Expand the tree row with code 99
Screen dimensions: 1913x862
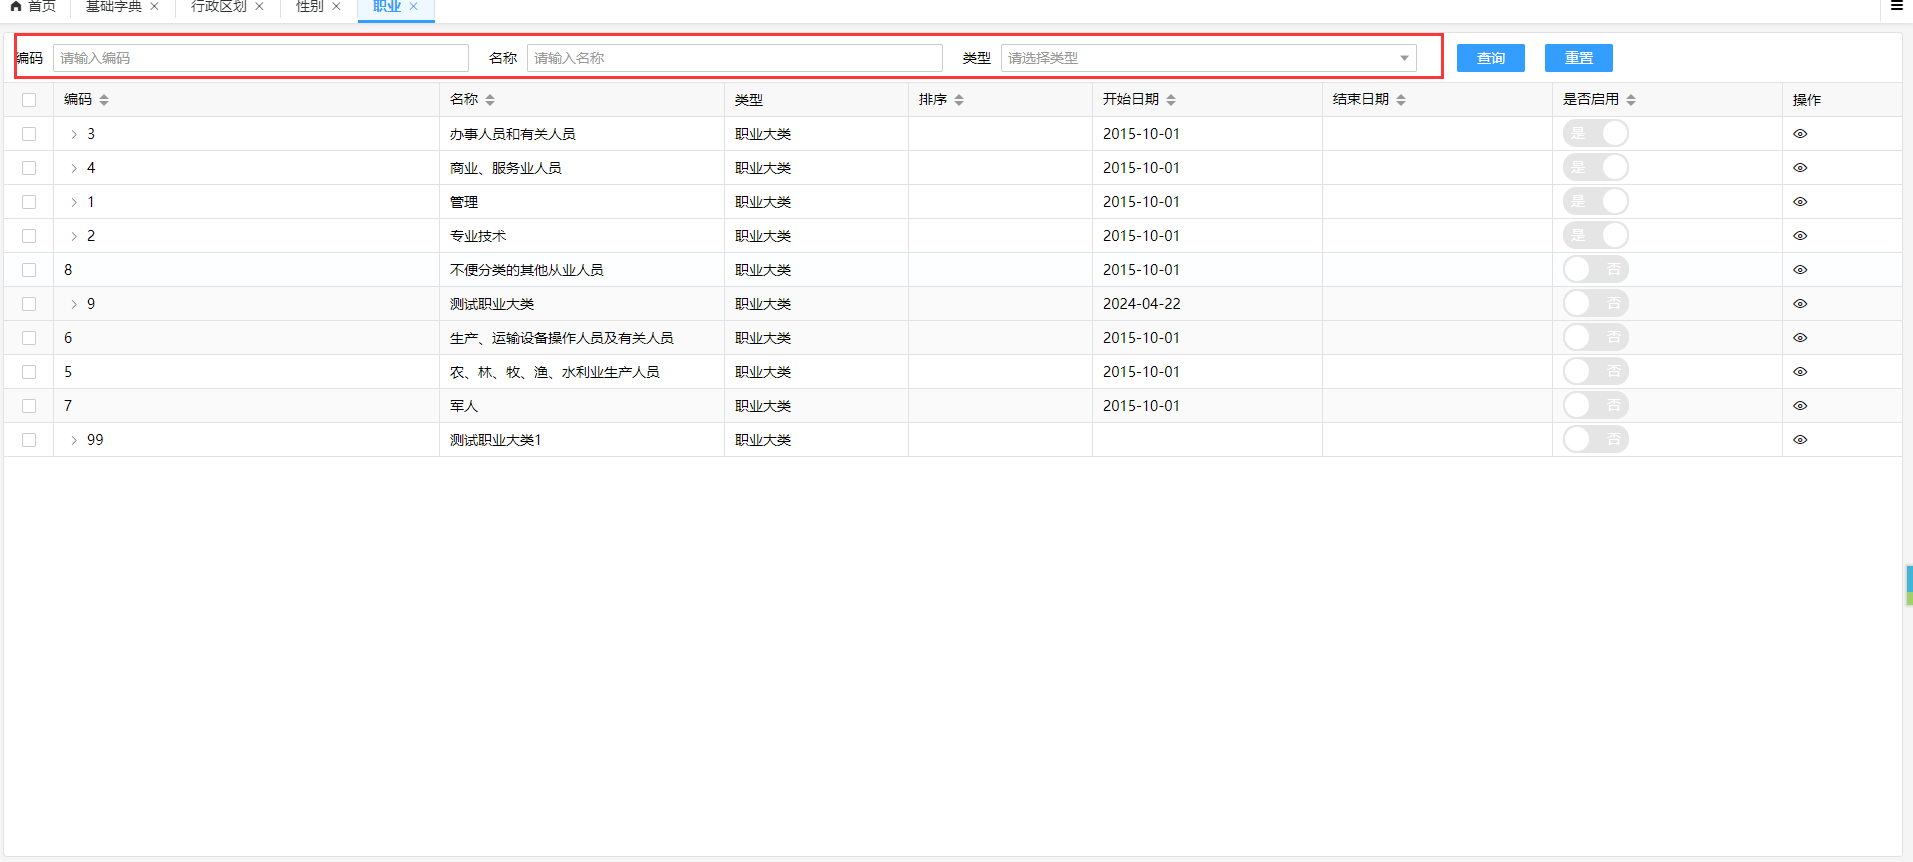74,440
